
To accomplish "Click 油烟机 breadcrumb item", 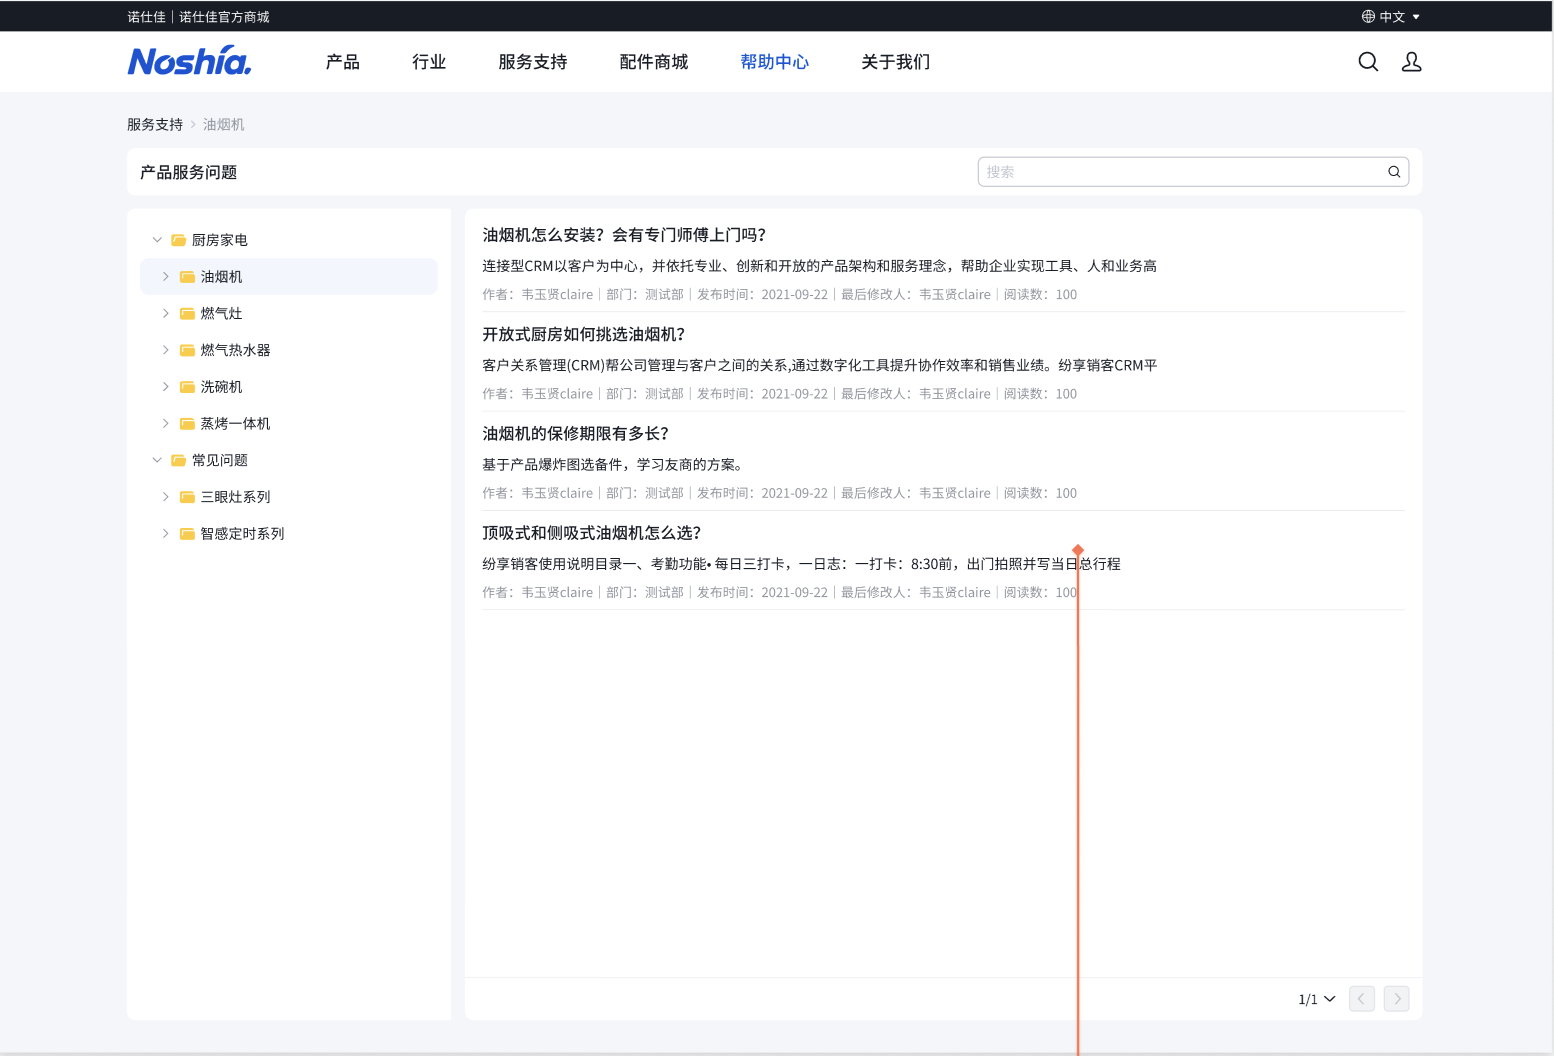I will tap(223, 124).
